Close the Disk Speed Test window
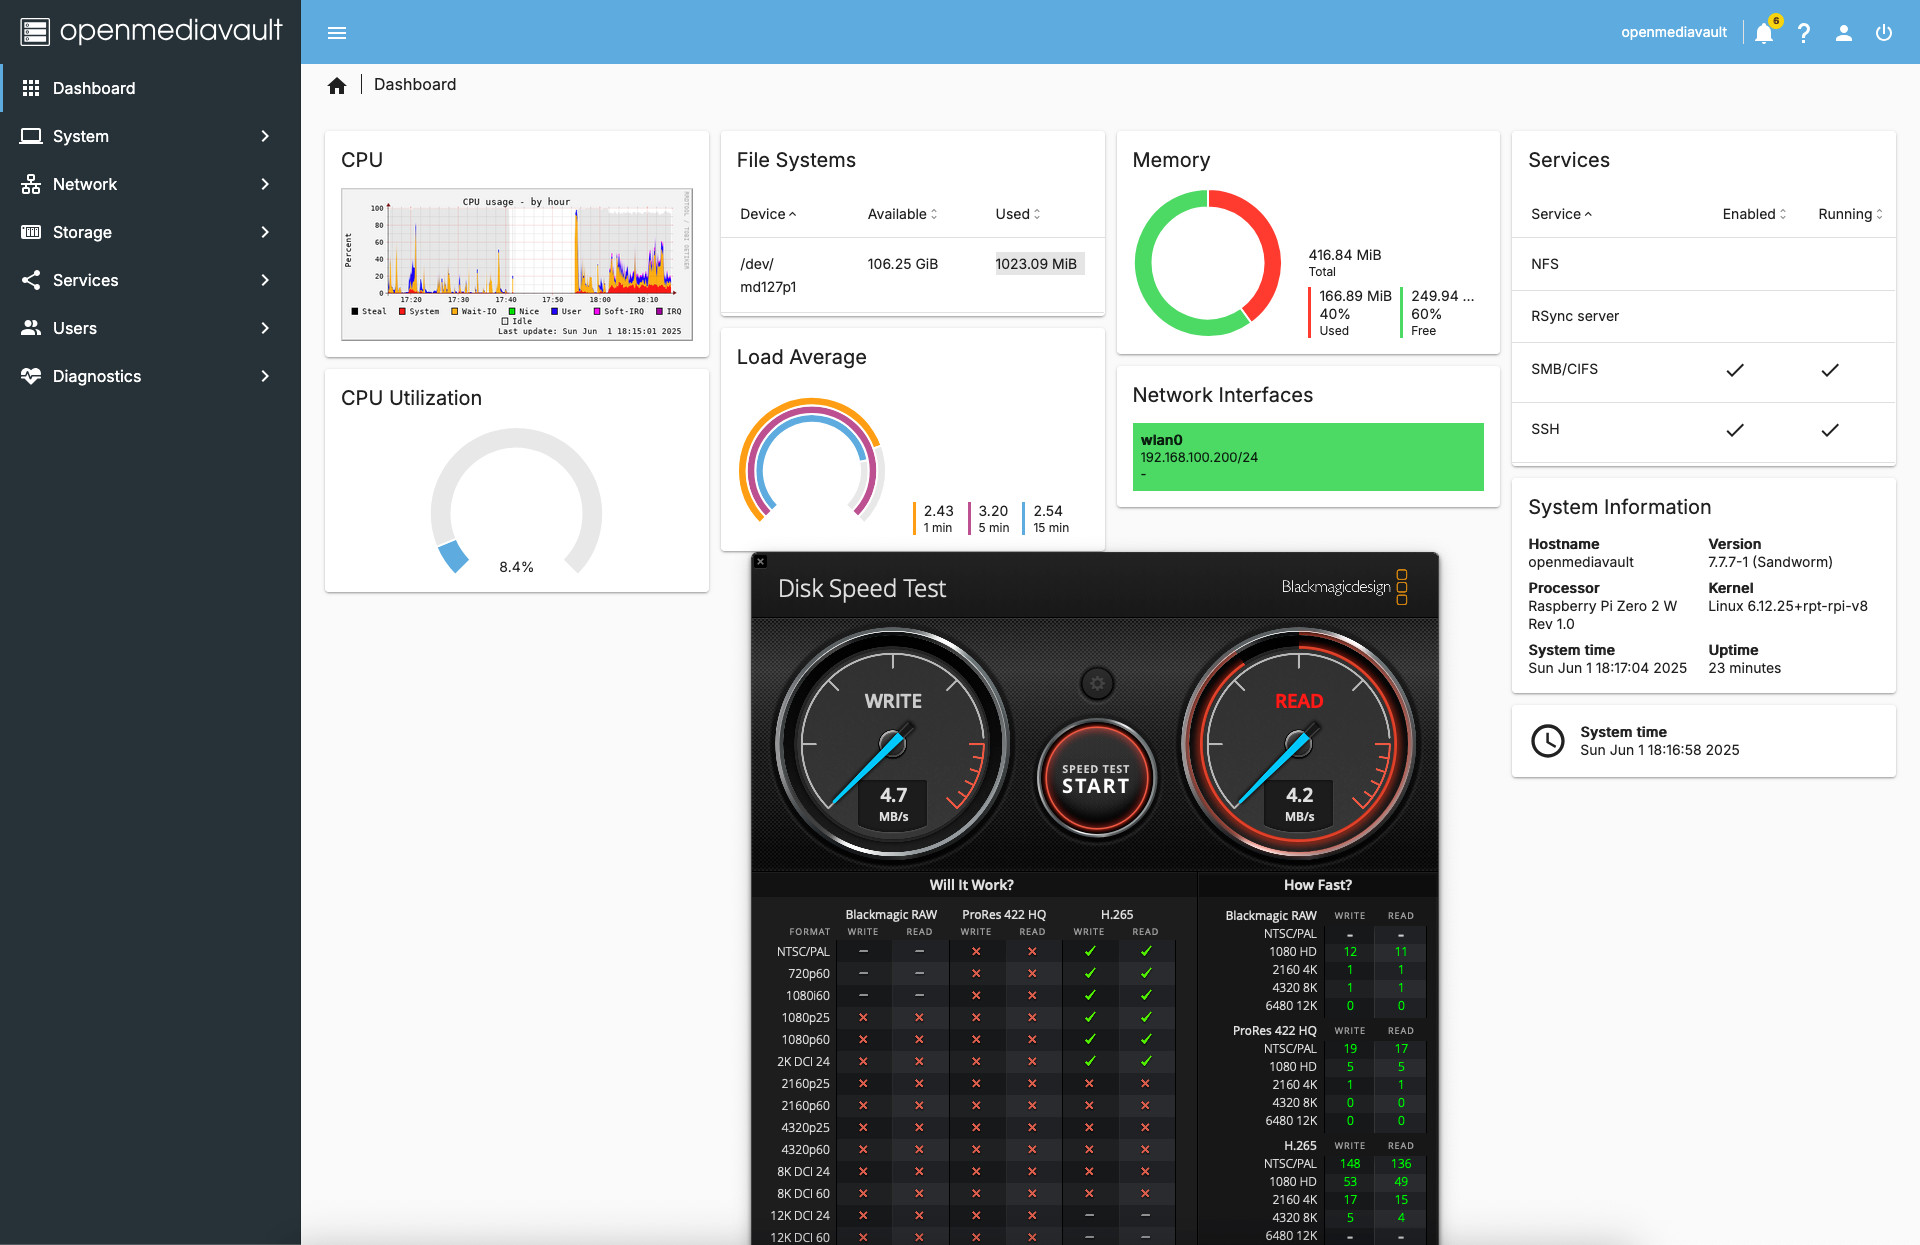This screenshot has width=1920, height=1245. tap(761, 562)
